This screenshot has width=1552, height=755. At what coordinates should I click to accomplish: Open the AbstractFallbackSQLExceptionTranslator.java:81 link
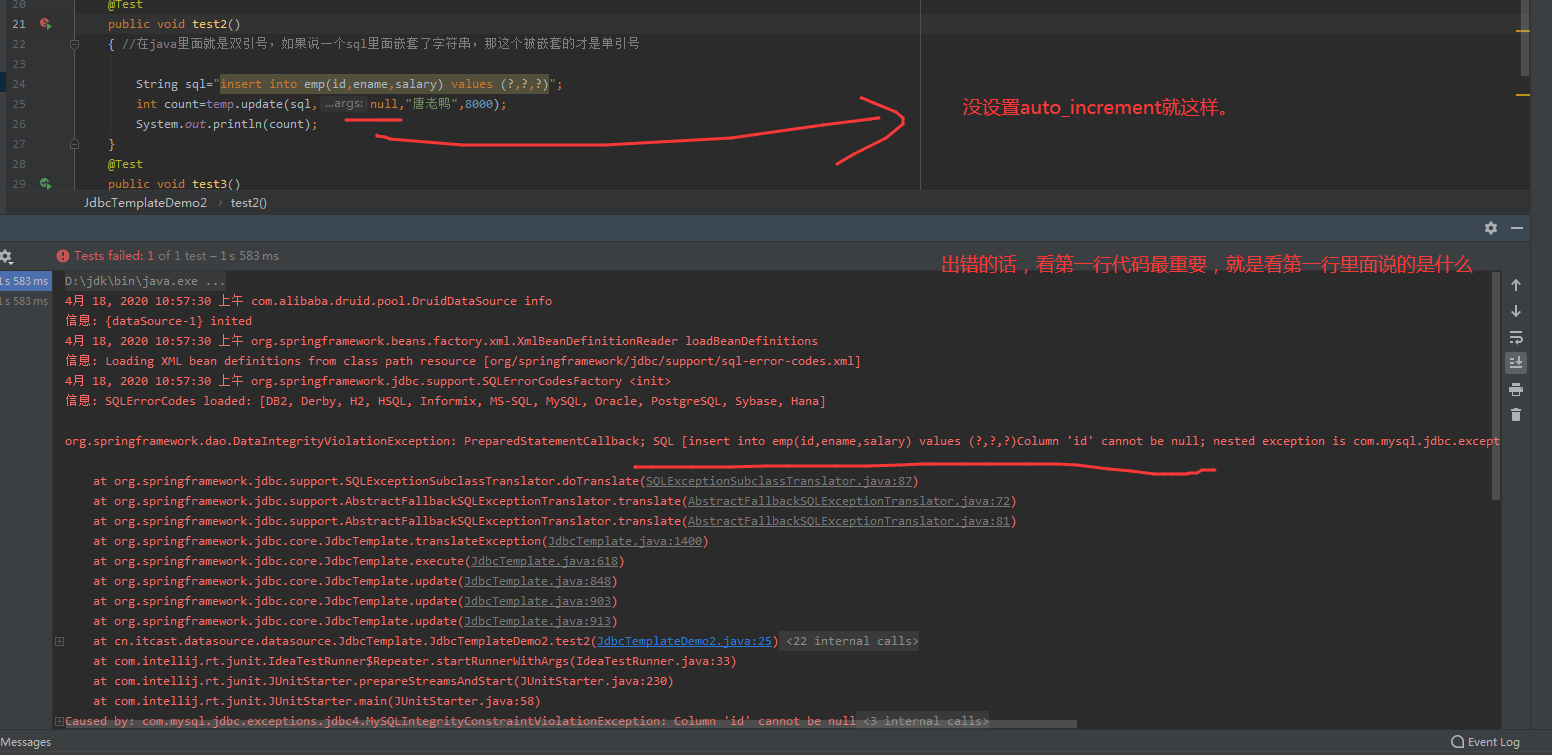849,521
